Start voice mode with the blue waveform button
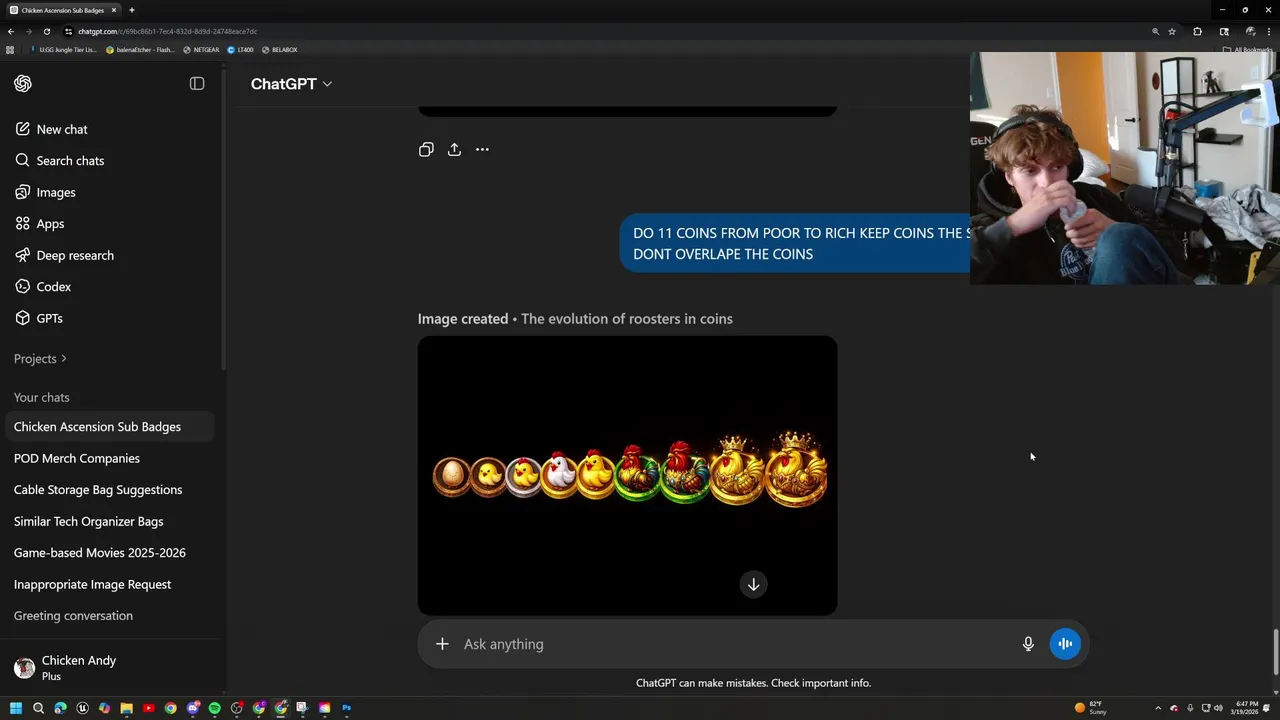 [x=1065, y=644]
